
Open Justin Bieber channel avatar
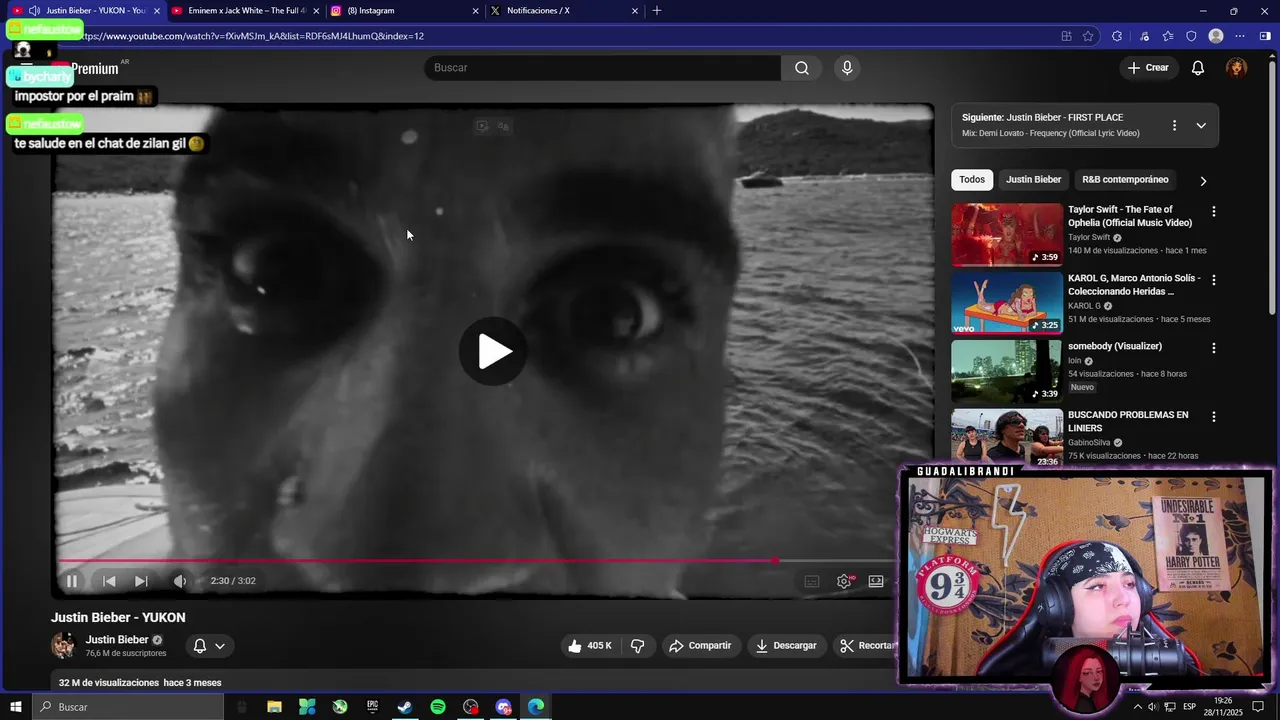tap(63, 646)
